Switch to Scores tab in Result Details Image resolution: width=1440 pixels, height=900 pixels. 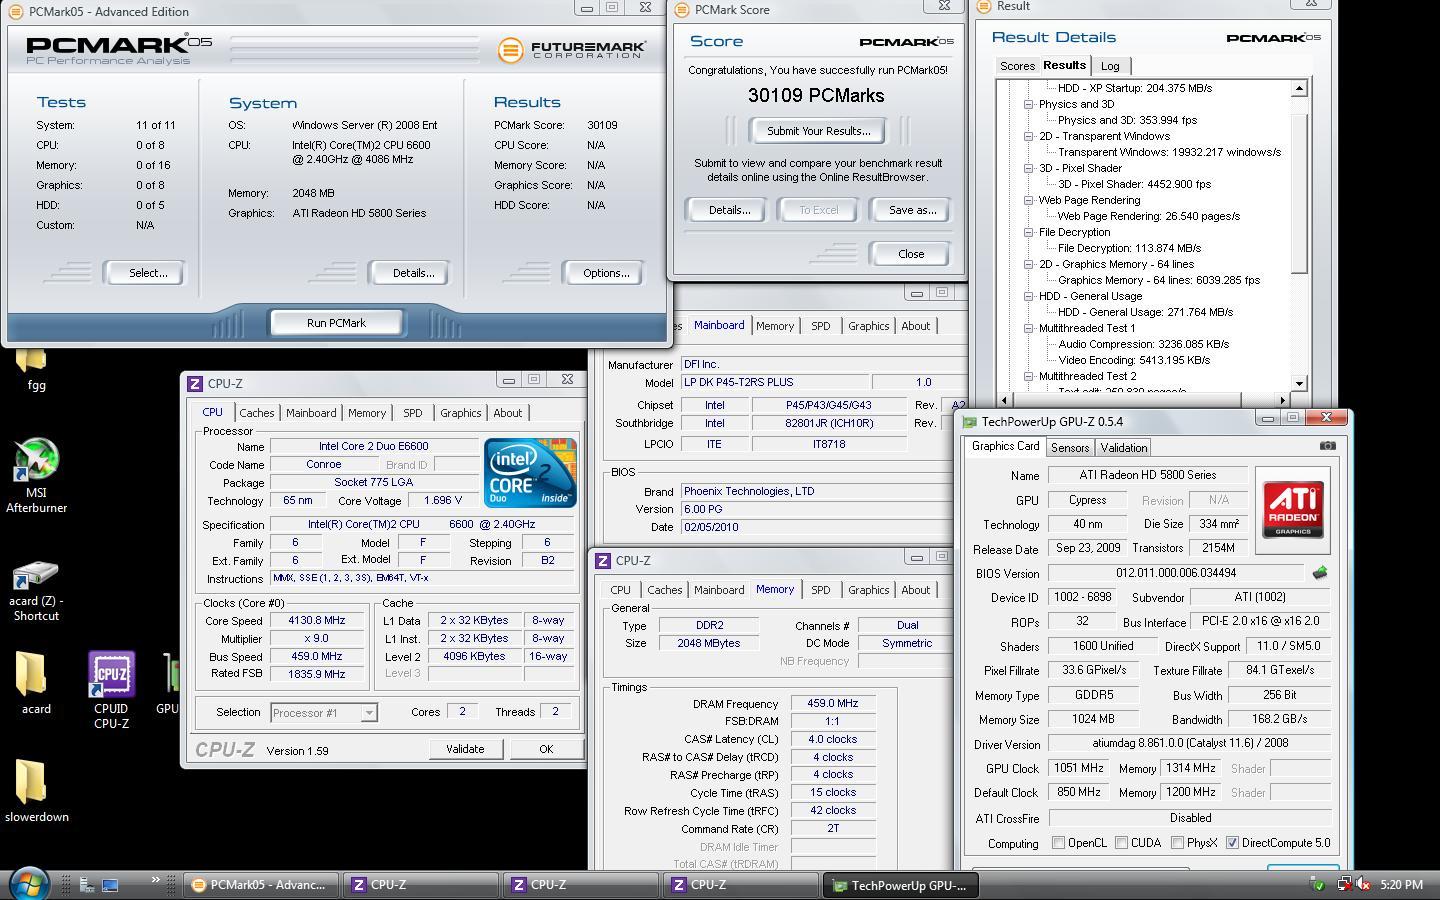(x=1017, y=66)
